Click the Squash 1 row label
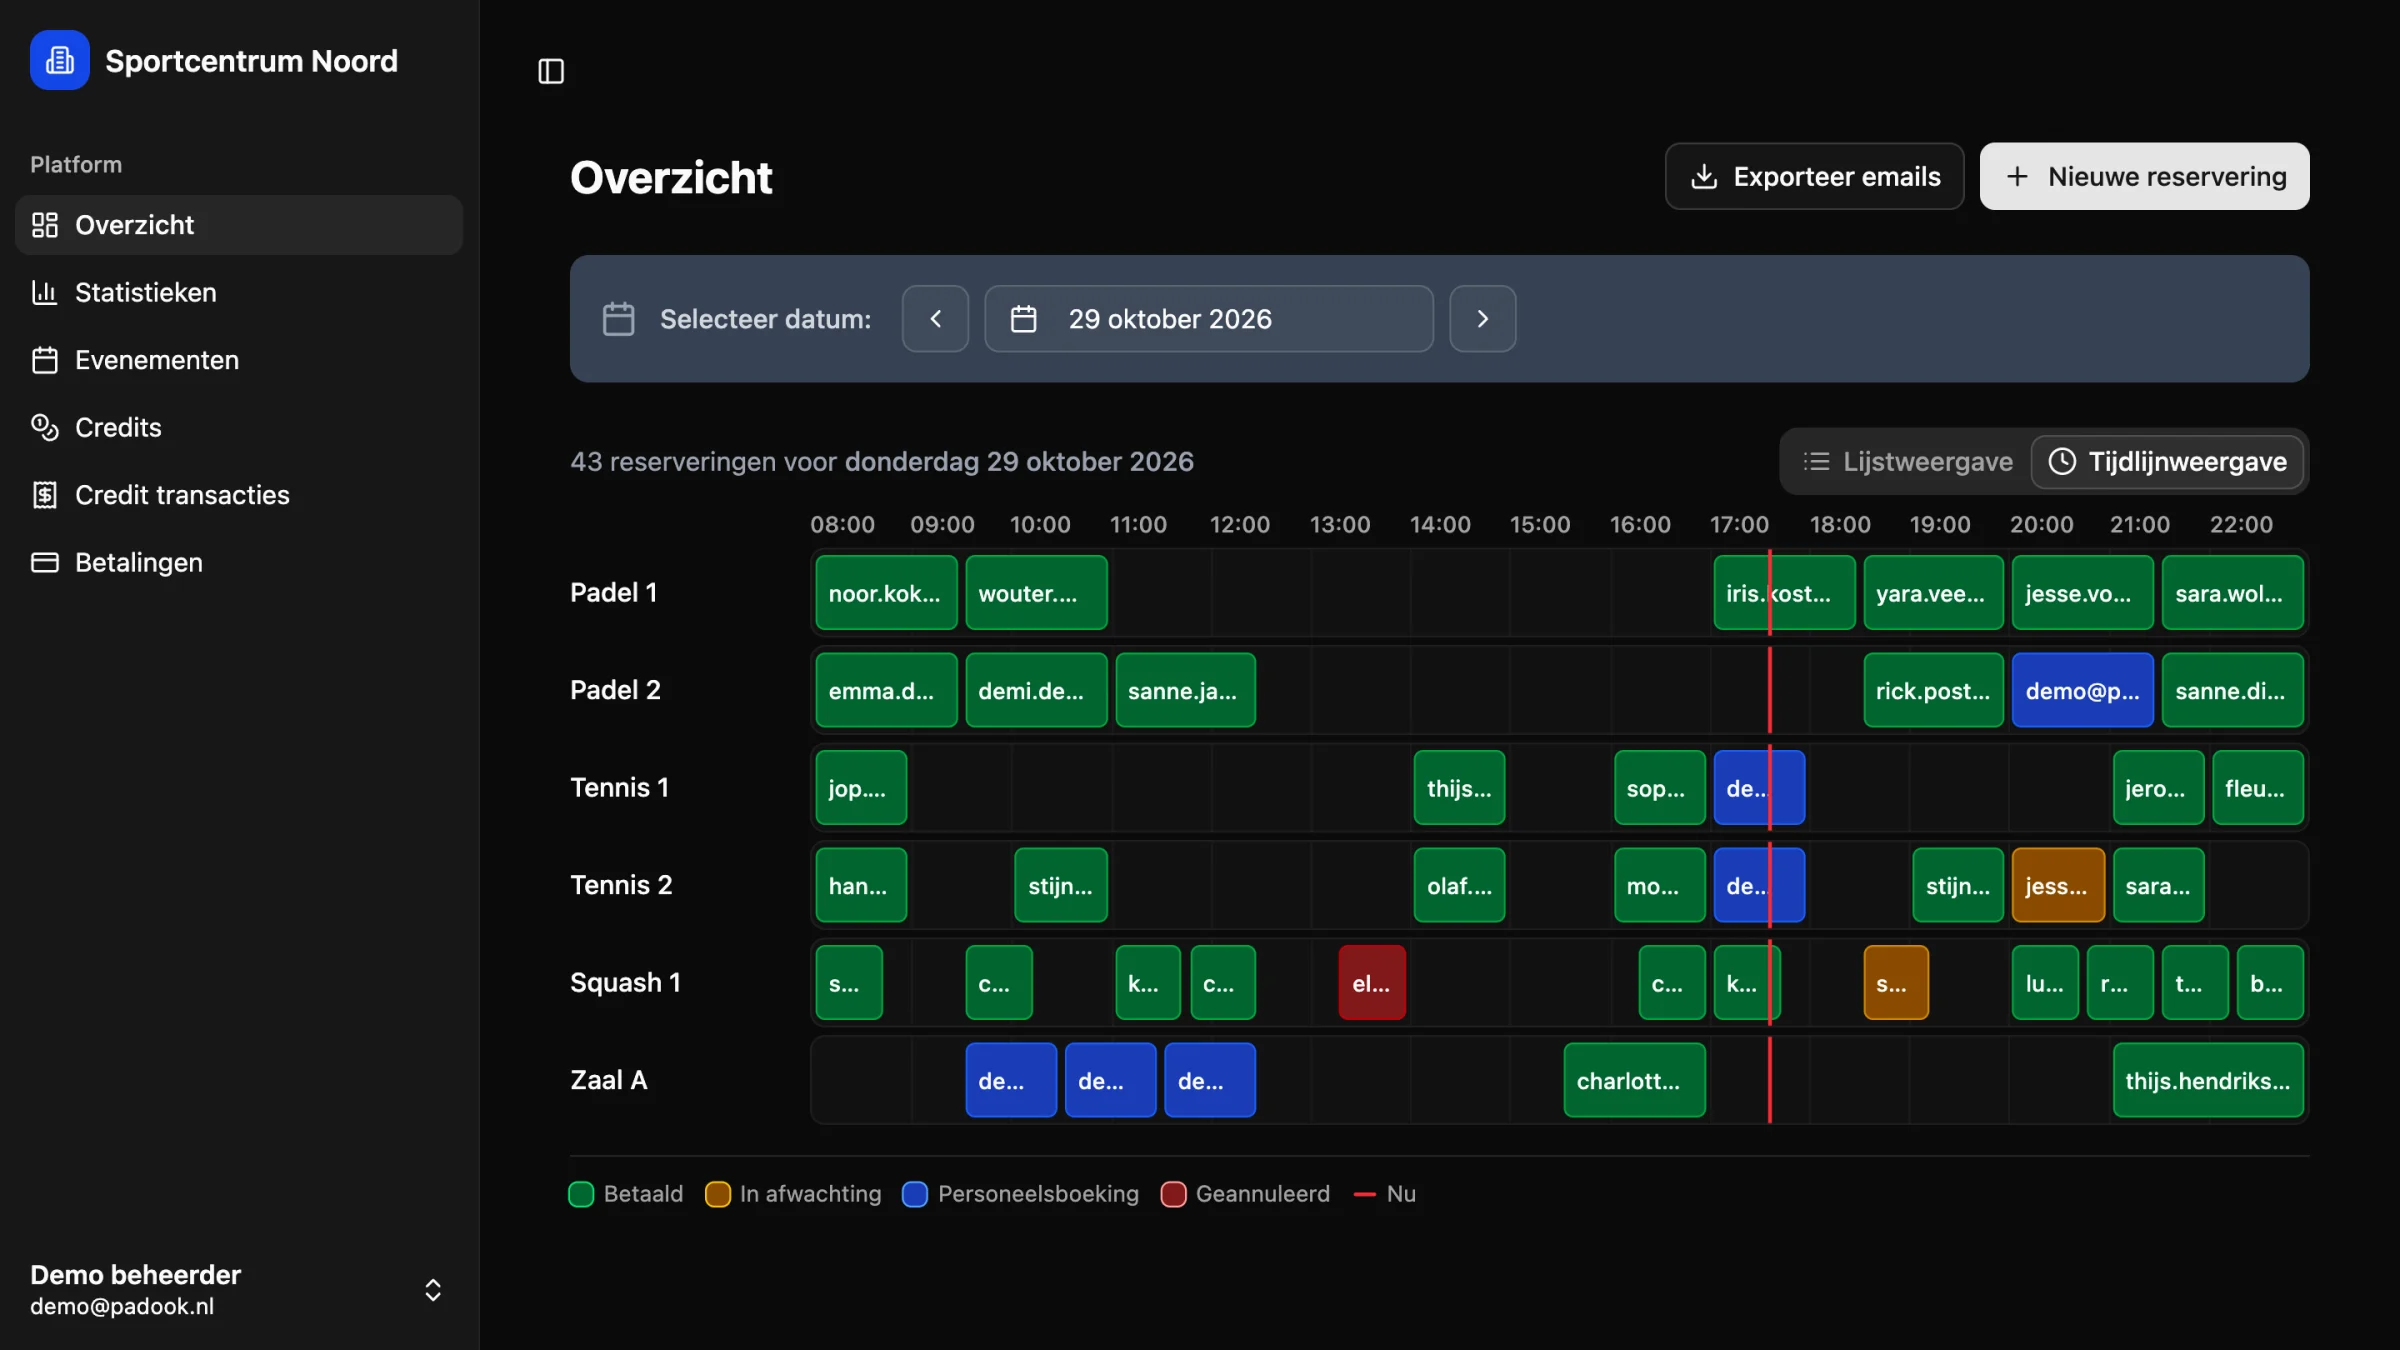The height and width of the screenshot is (1350, 2400). [625, 983]
